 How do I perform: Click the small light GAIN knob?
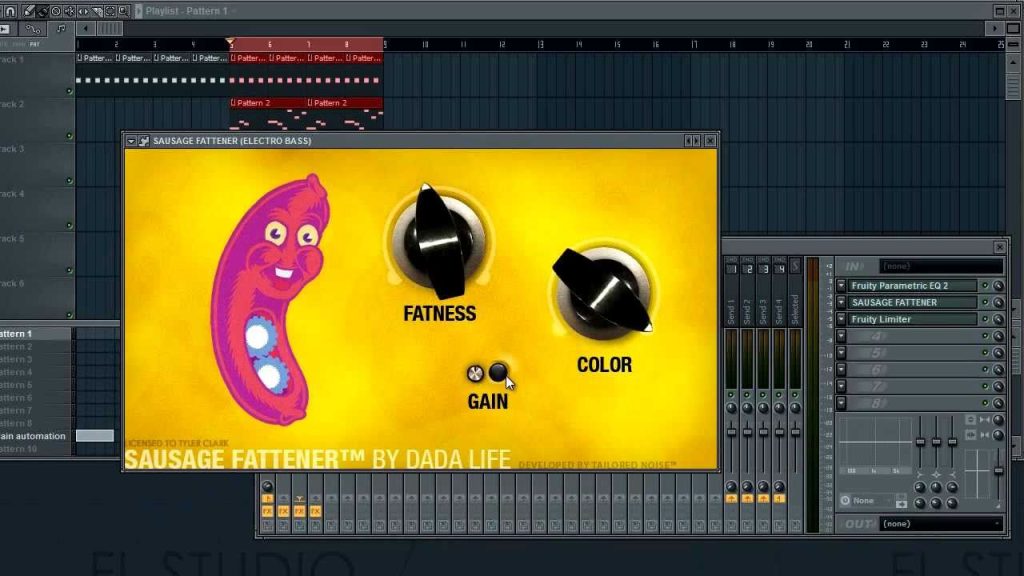click(x=475, y=373)
